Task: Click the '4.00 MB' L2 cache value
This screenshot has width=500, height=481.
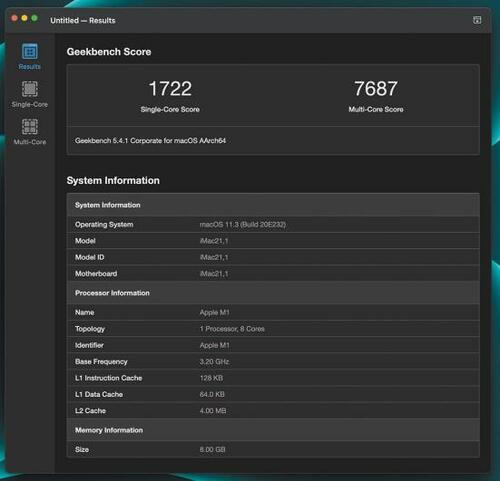Action: (x=213, y=411)
